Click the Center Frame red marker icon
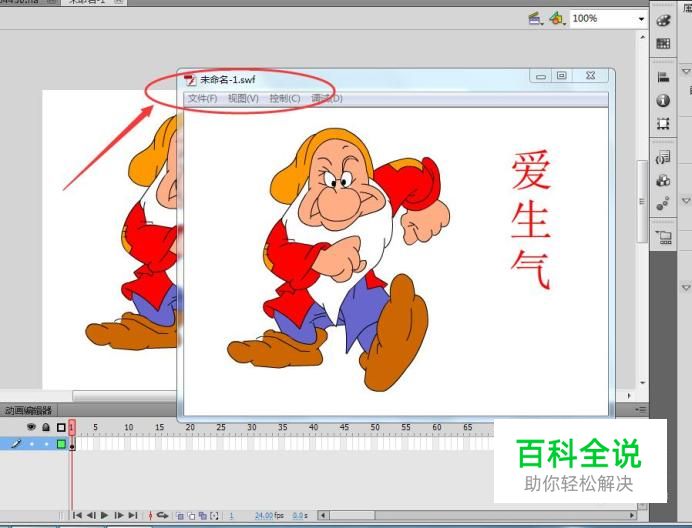The width and height of the screenshot is (692, 528). point(150,515)
